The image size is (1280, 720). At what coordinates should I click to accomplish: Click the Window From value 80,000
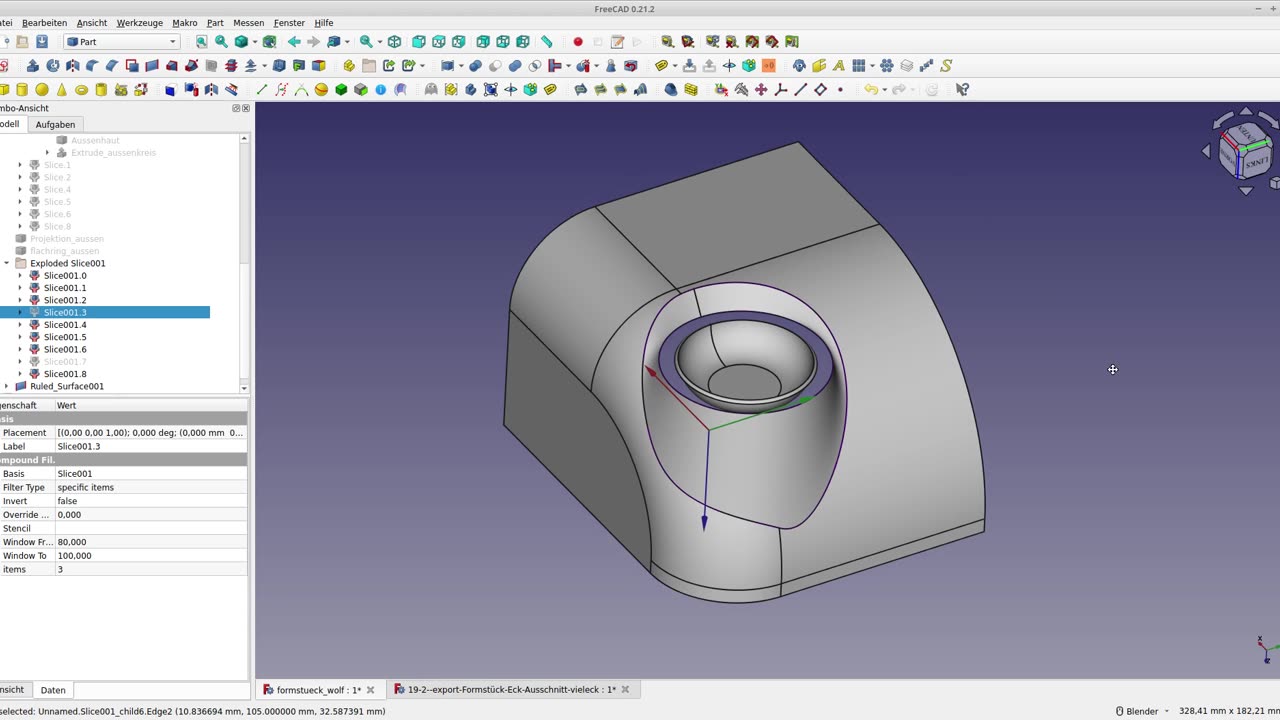click(150, 542)
